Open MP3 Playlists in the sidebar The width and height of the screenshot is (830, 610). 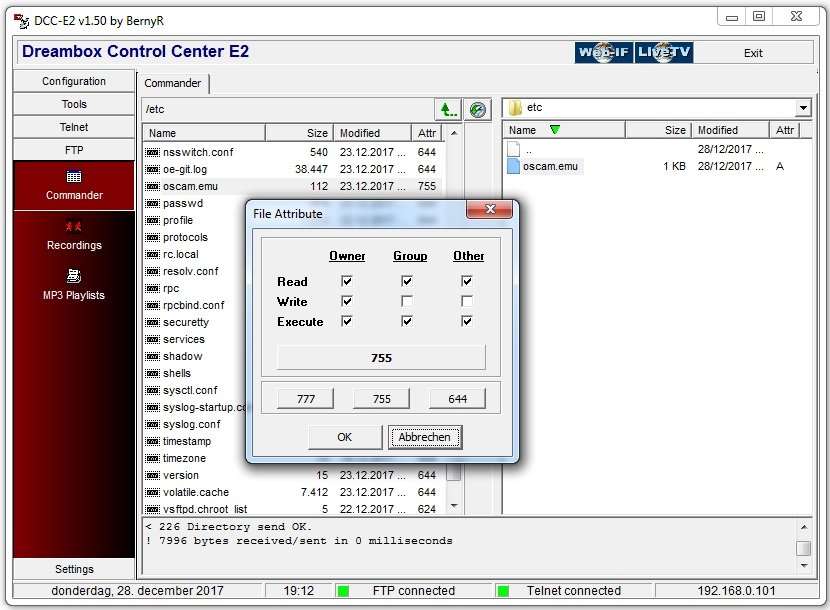[74, 285]
